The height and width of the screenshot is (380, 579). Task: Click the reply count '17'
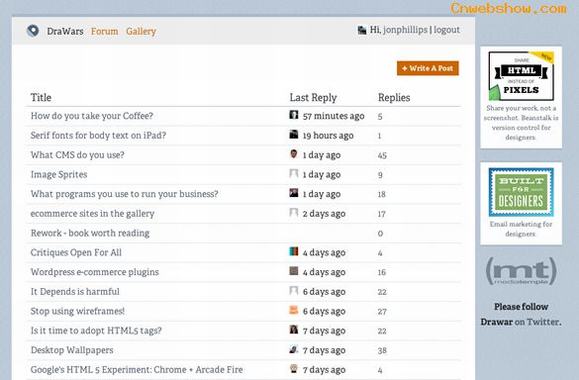pyautogui.click(x=382, y=214)
